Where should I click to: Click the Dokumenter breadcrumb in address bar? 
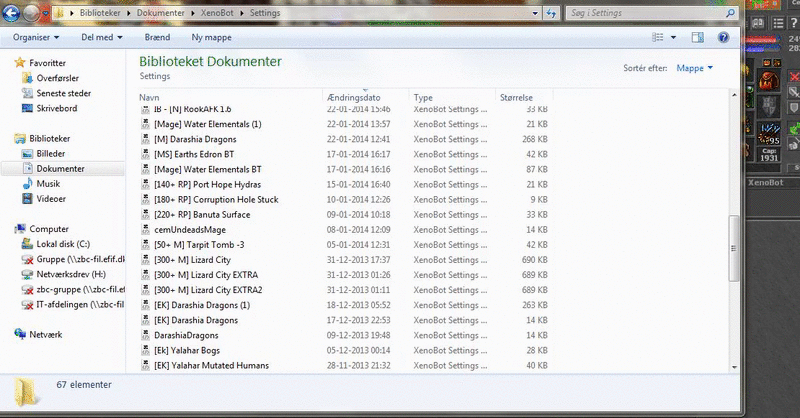[x=160, y=13]
